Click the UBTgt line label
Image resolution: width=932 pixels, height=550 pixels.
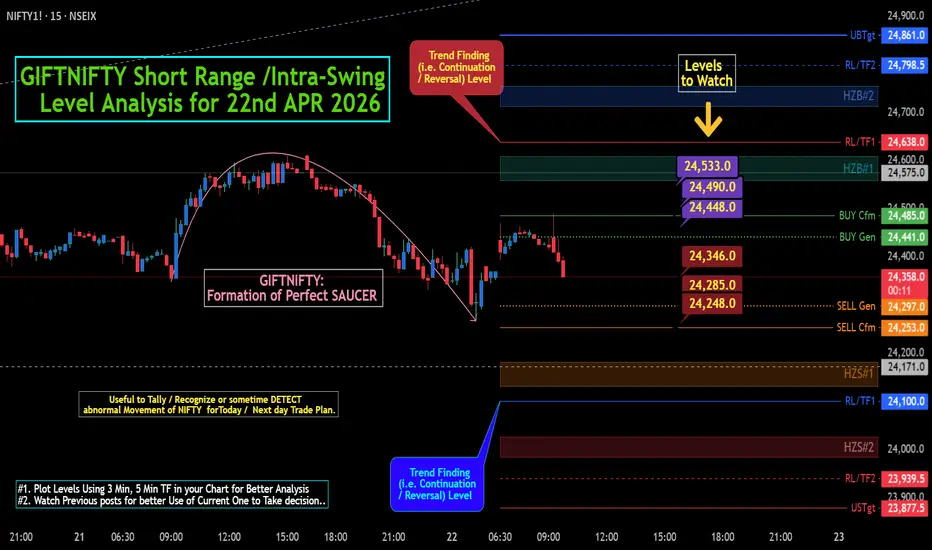862,35
